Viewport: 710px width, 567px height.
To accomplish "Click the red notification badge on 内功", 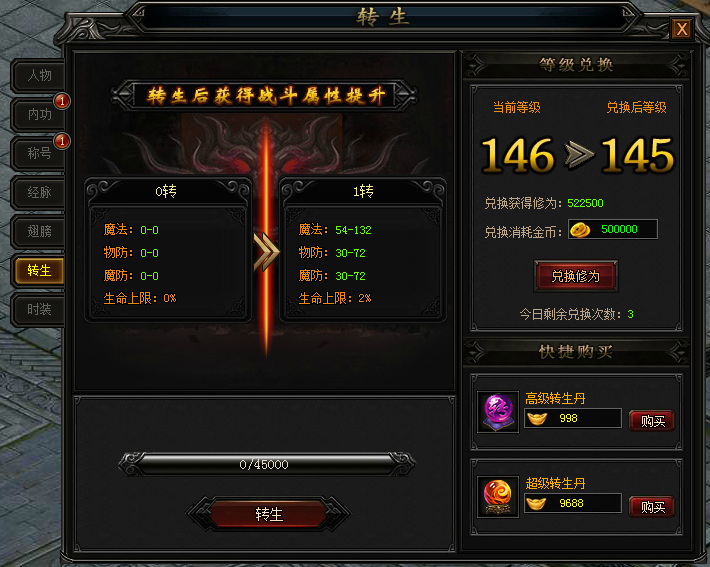I will point(62,101).
